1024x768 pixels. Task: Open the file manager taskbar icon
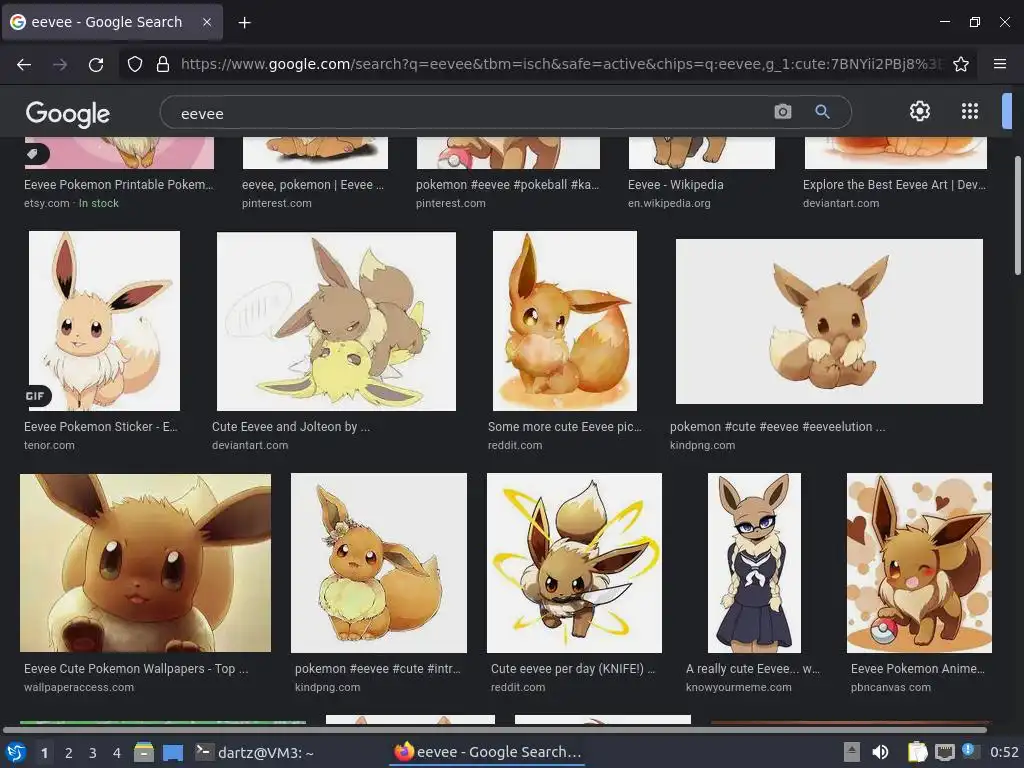pyautogui.click(x=144, y=752)
